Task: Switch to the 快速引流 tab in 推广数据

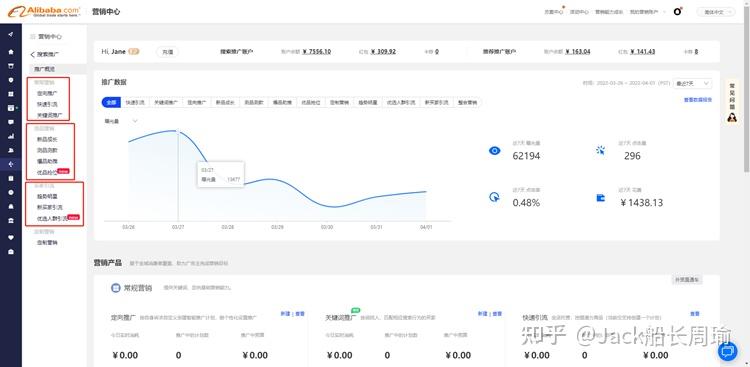Action: 135,102
